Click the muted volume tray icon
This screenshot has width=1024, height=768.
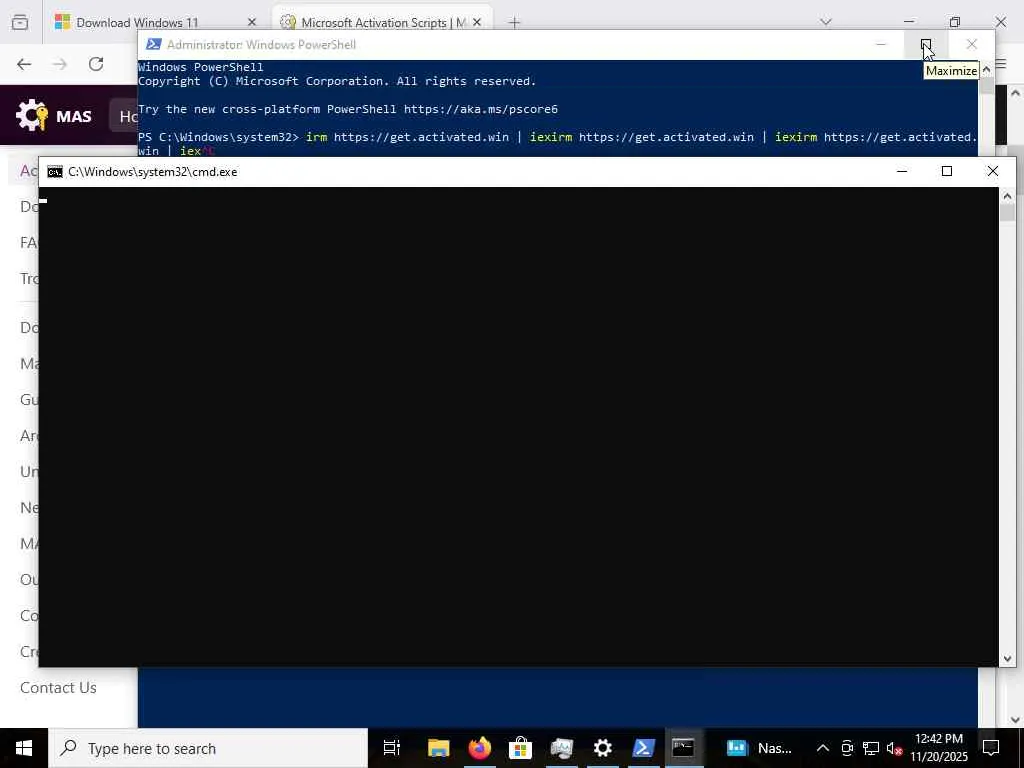coord(894,748)
